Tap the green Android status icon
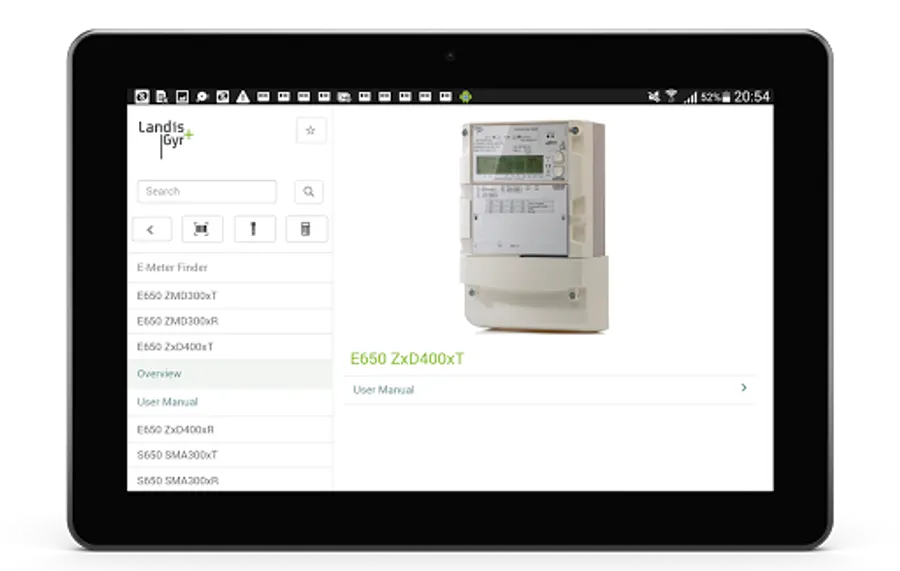The width and height of the screenshot is (900, 571). [465, 96]
